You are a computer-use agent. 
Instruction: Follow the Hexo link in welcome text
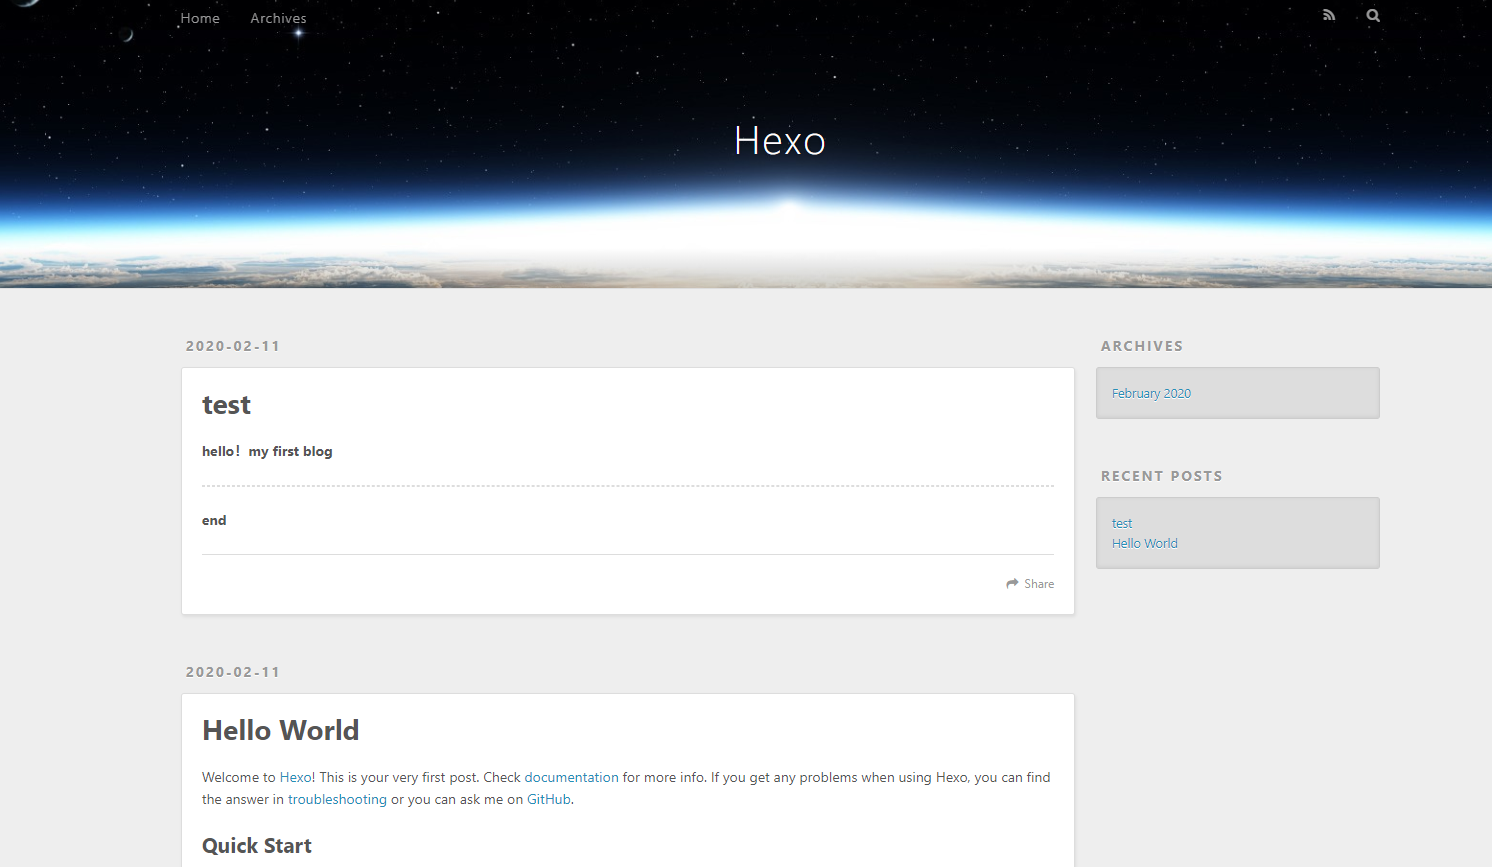296,777
